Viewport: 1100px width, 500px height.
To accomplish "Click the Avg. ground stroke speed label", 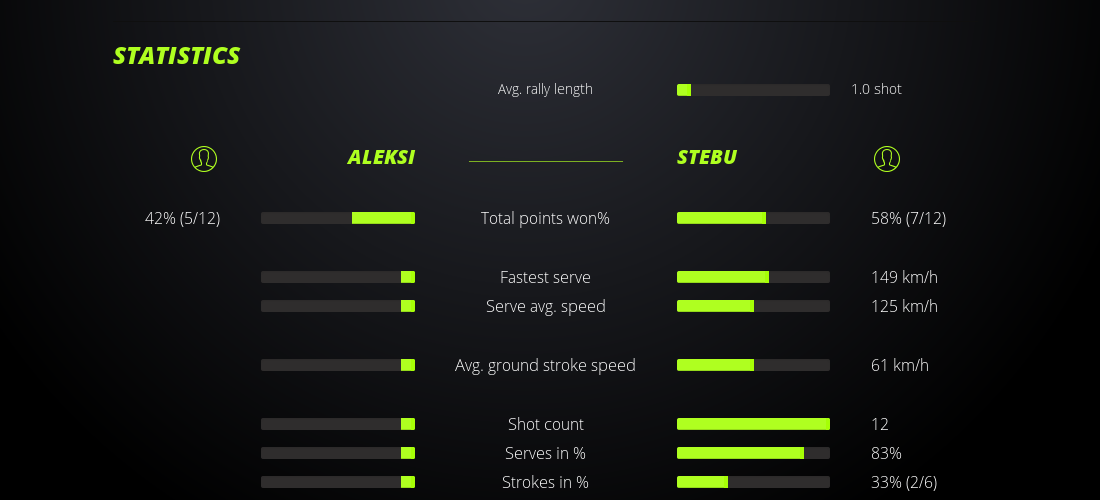I will (x=545, y=365).
